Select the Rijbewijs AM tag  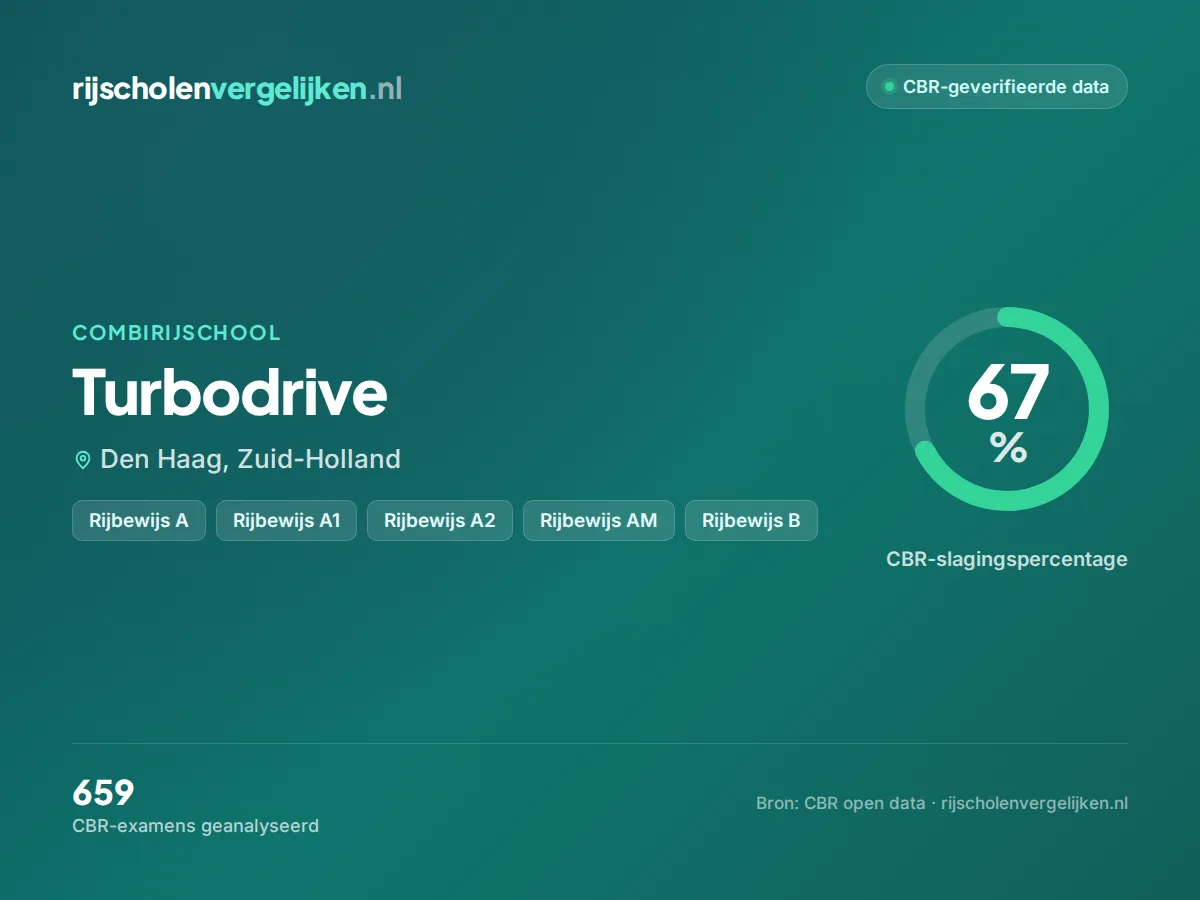[598, 520]
